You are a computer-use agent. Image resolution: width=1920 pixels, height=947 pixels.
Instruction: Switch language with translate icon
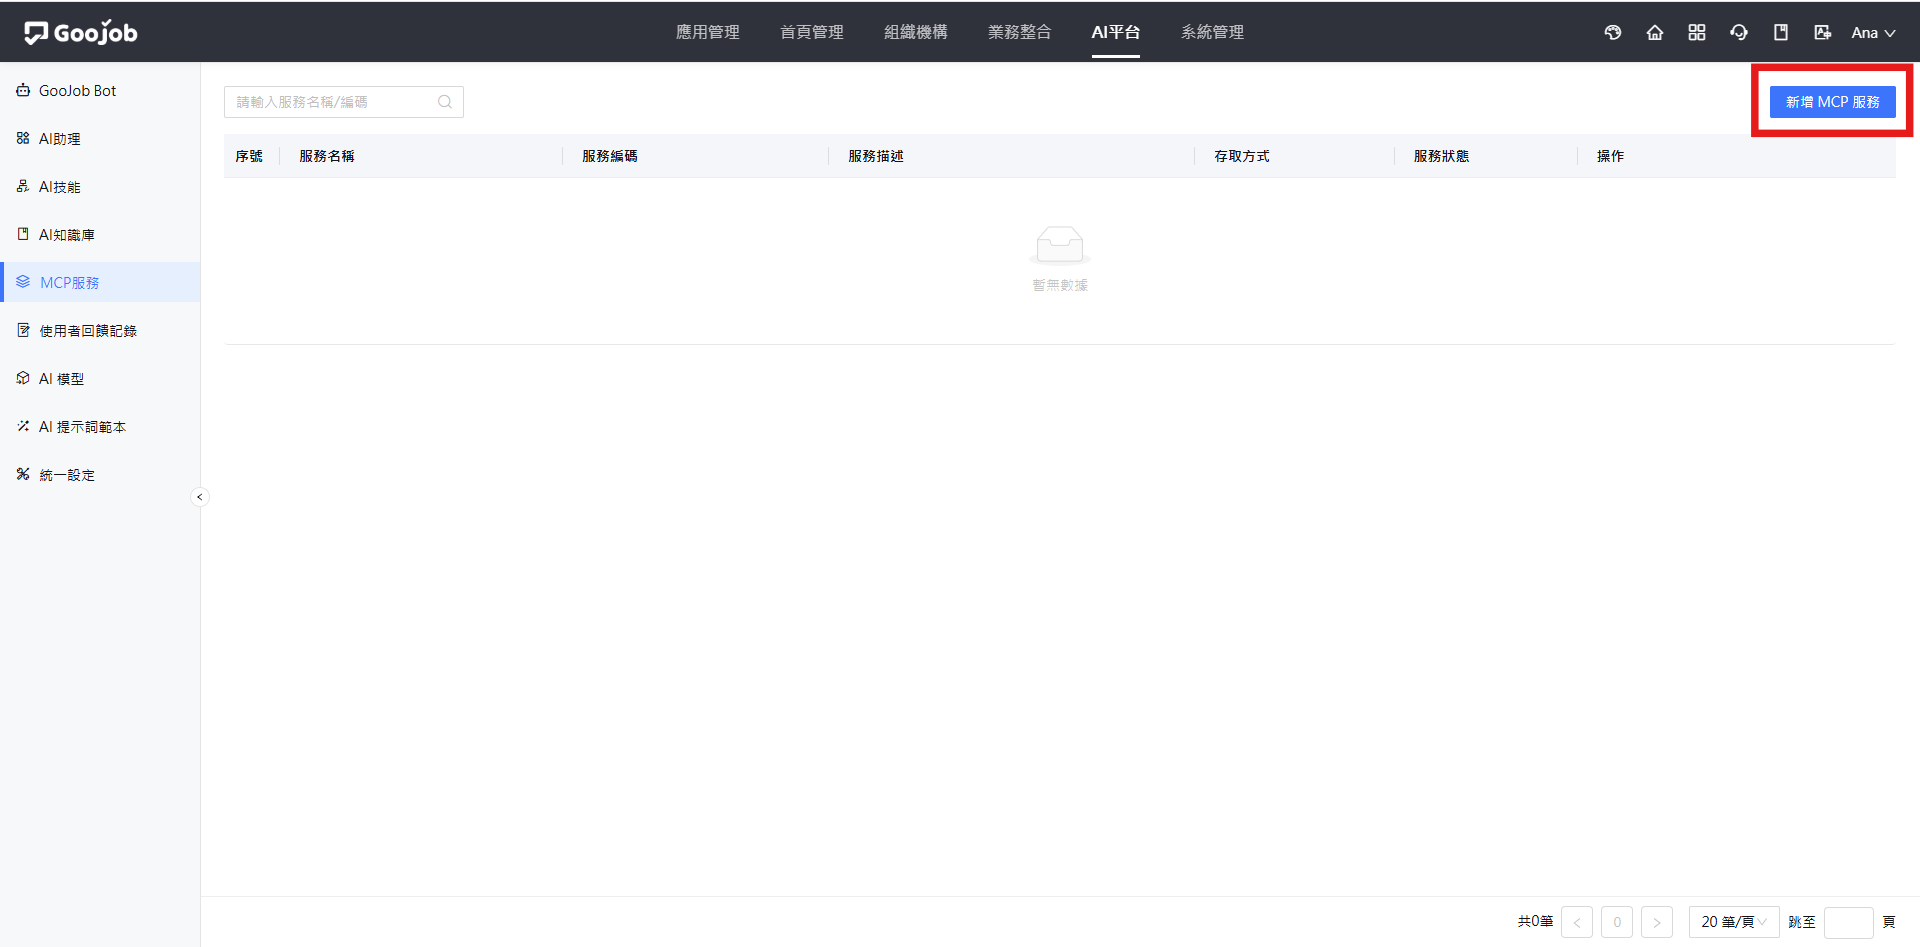point(1823,33)
